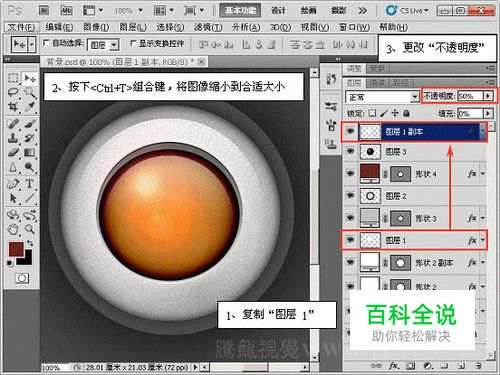
Task: Select the Line tool
Action: pos(30,198)
